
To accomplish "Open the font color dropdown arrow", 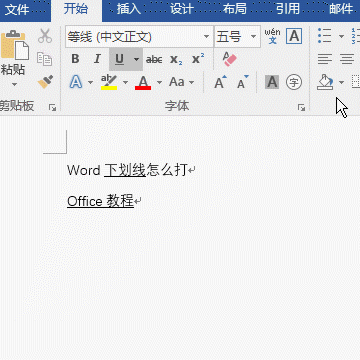I will click(159, 82).
